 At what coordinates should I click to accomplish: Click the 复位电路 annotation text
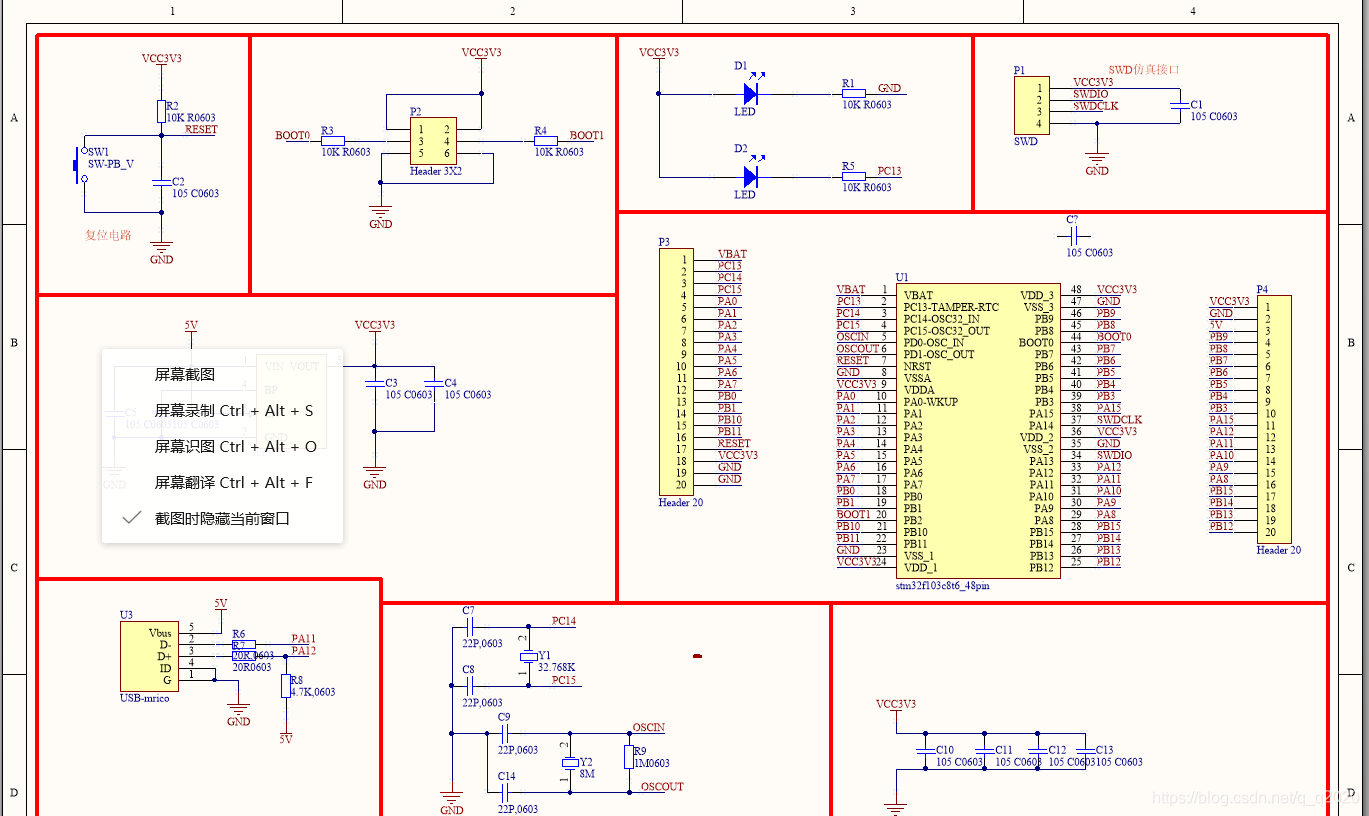click(108, 236)
